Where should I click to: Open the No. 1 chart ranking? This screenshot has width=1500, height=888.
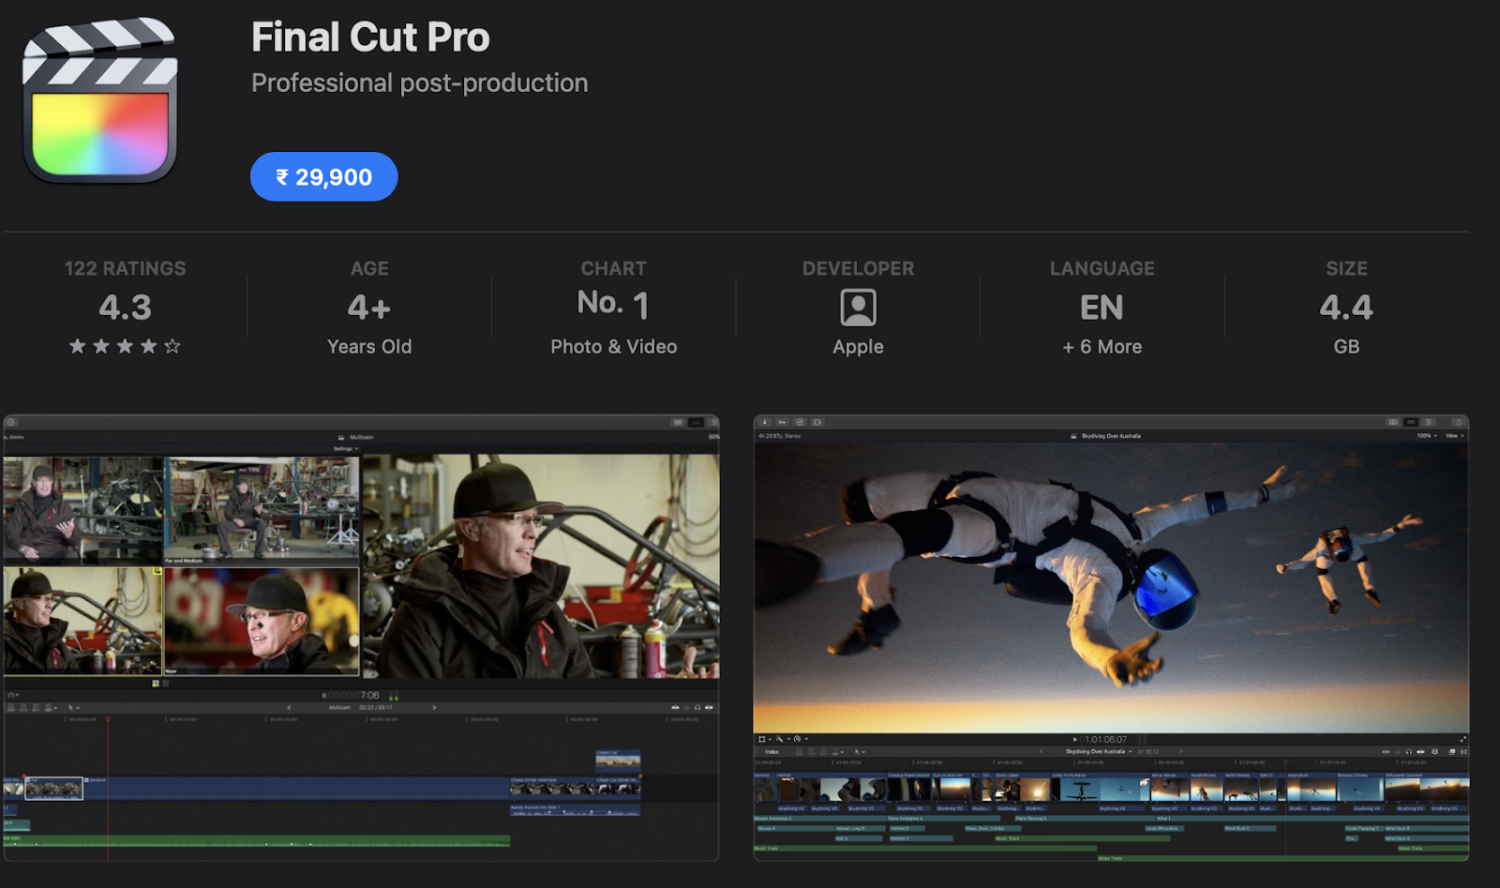(x=614, y=304)
